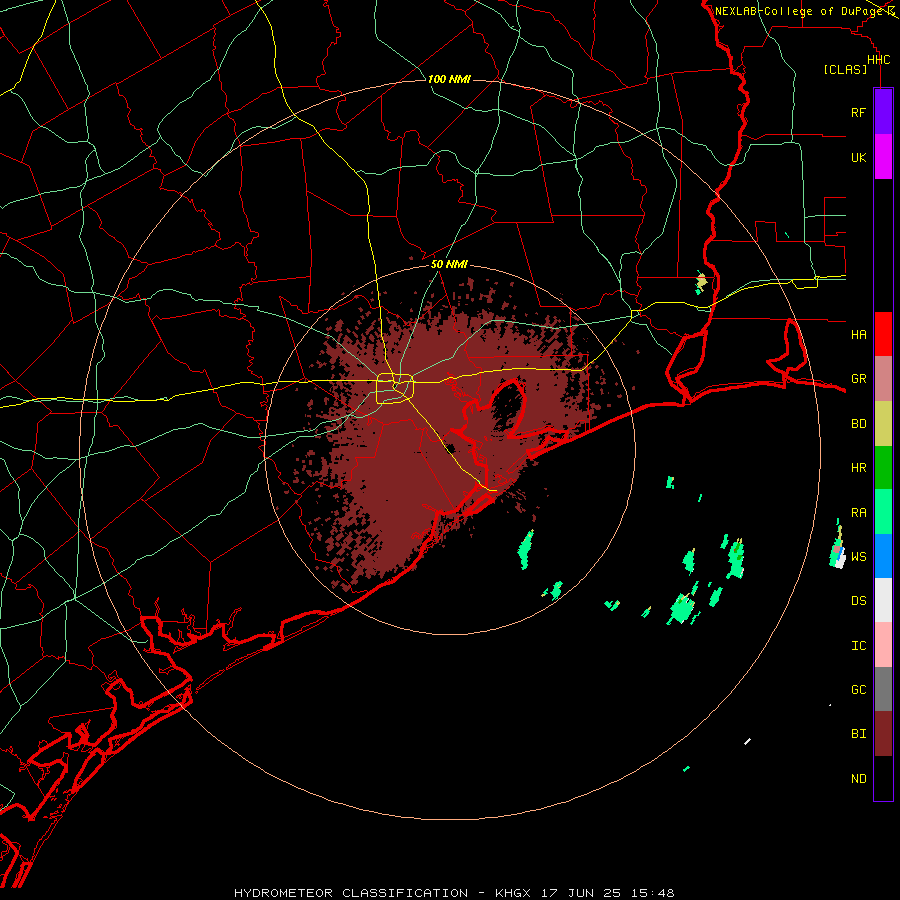Click the [CLAS] units label

pyautogui.click(x=845, y=70)
